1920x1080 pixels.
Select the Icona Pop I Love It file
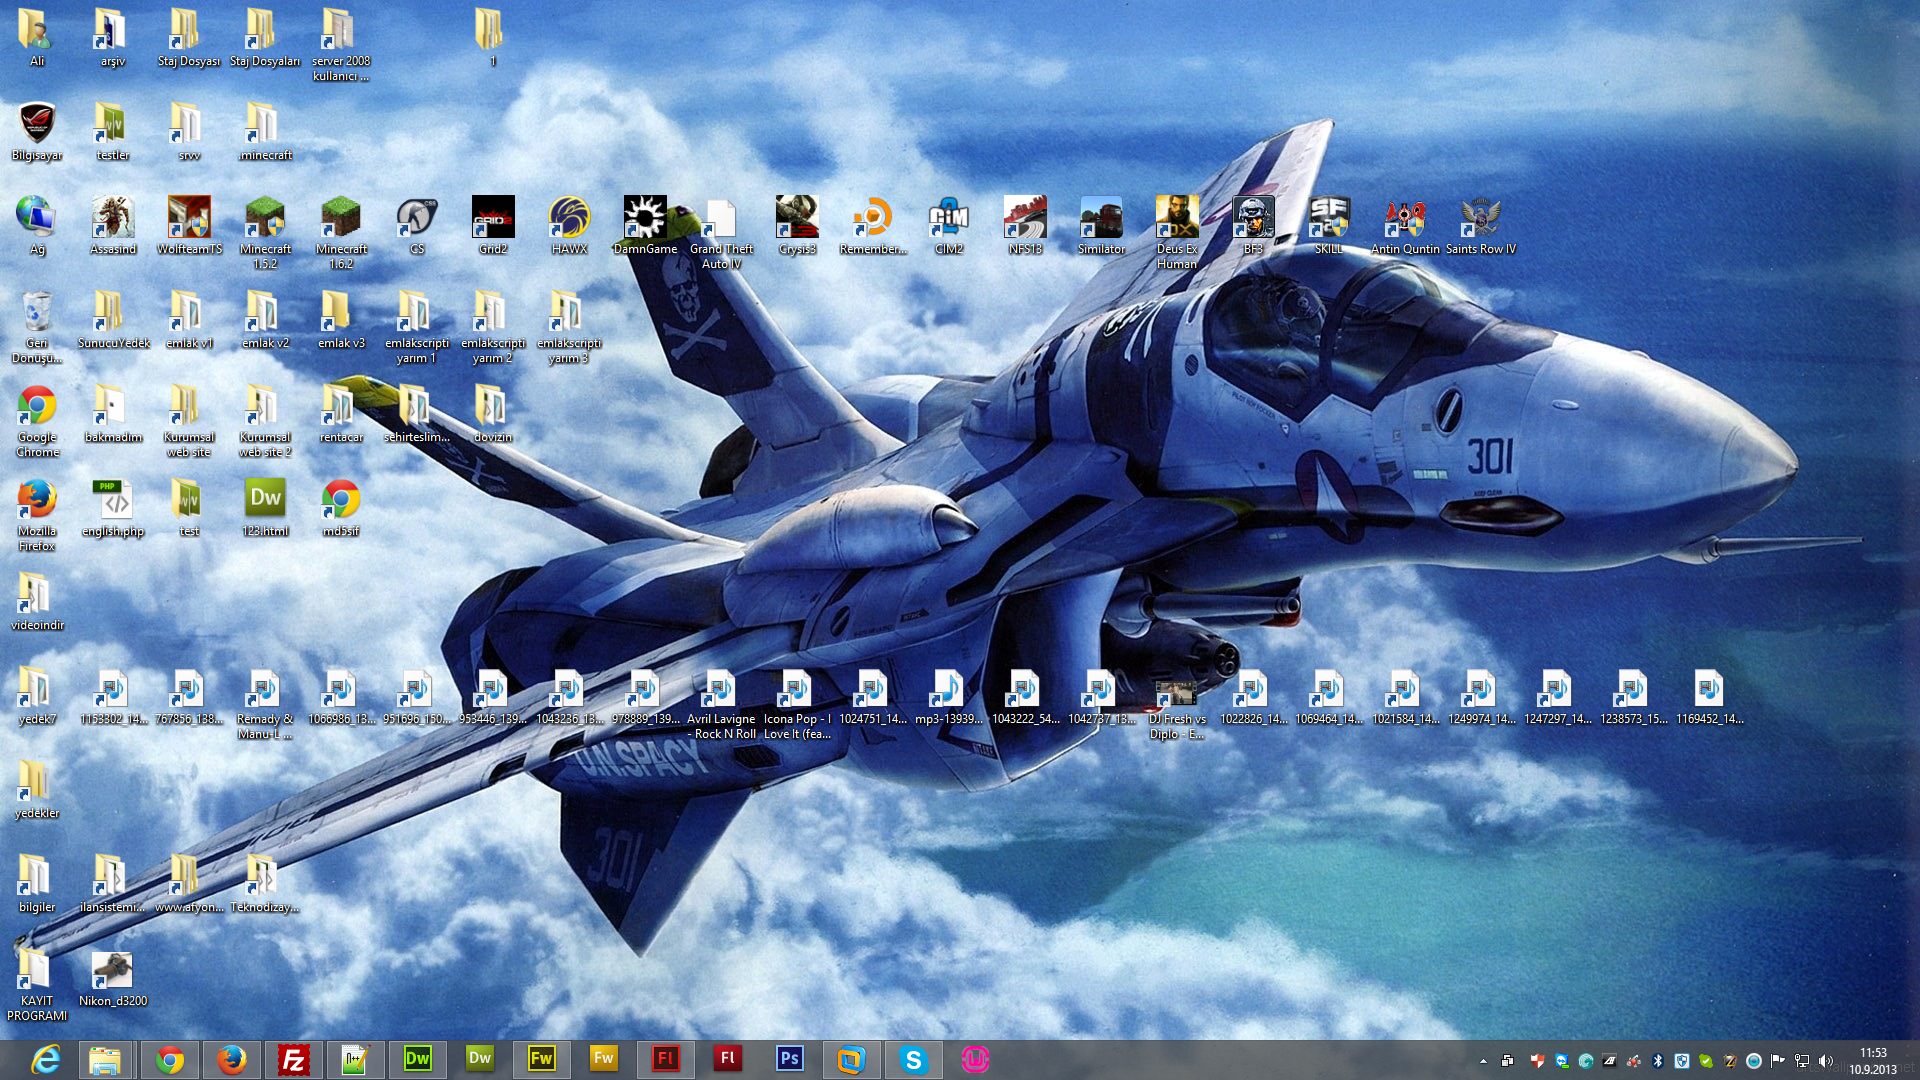tap(797, 703)
